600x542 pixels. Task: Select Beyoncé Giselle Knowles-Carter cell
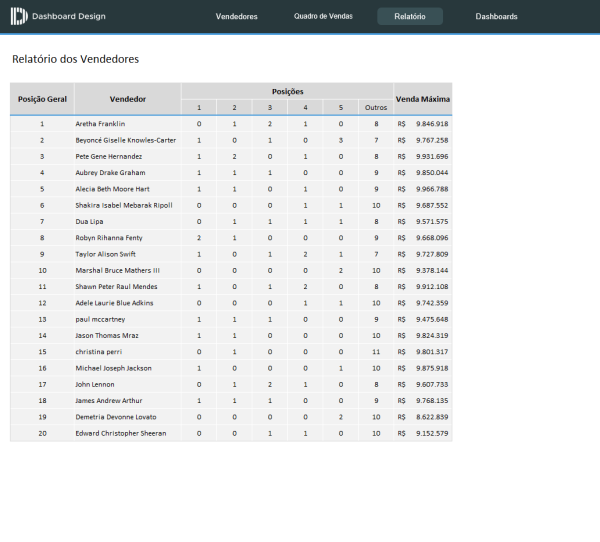[x=125, y=140]
